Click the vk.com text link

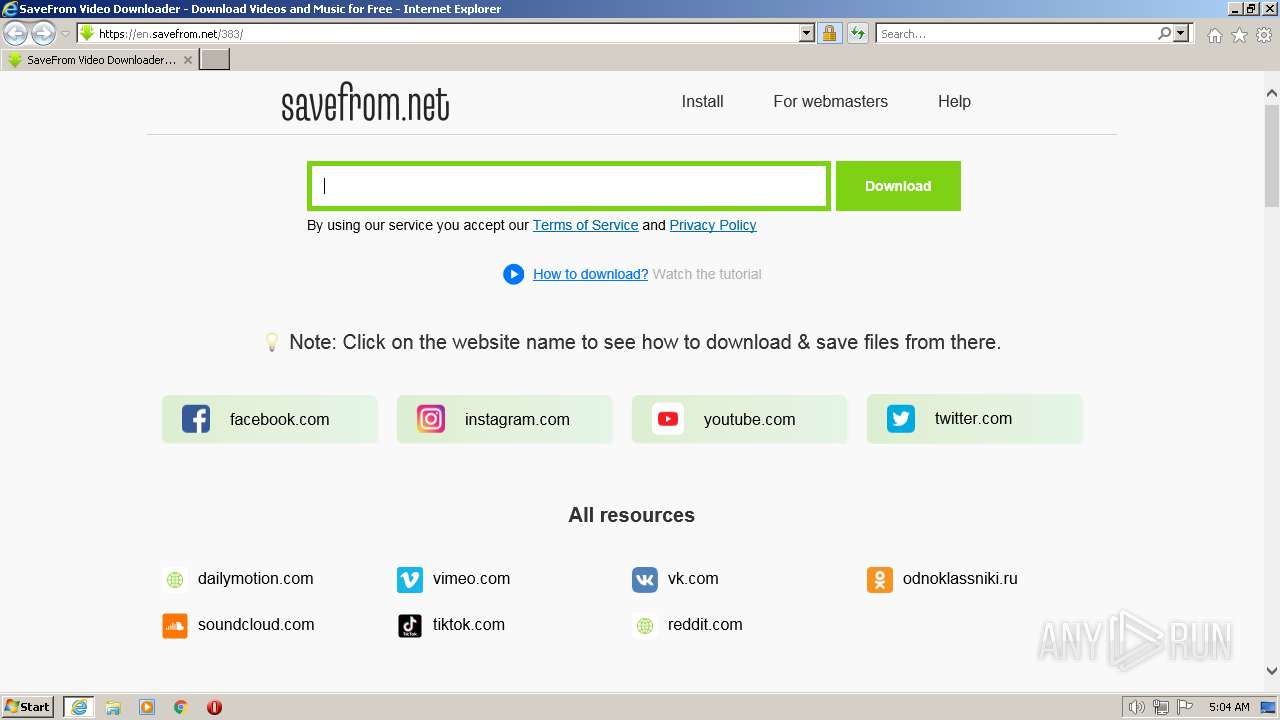click(693, 579)
